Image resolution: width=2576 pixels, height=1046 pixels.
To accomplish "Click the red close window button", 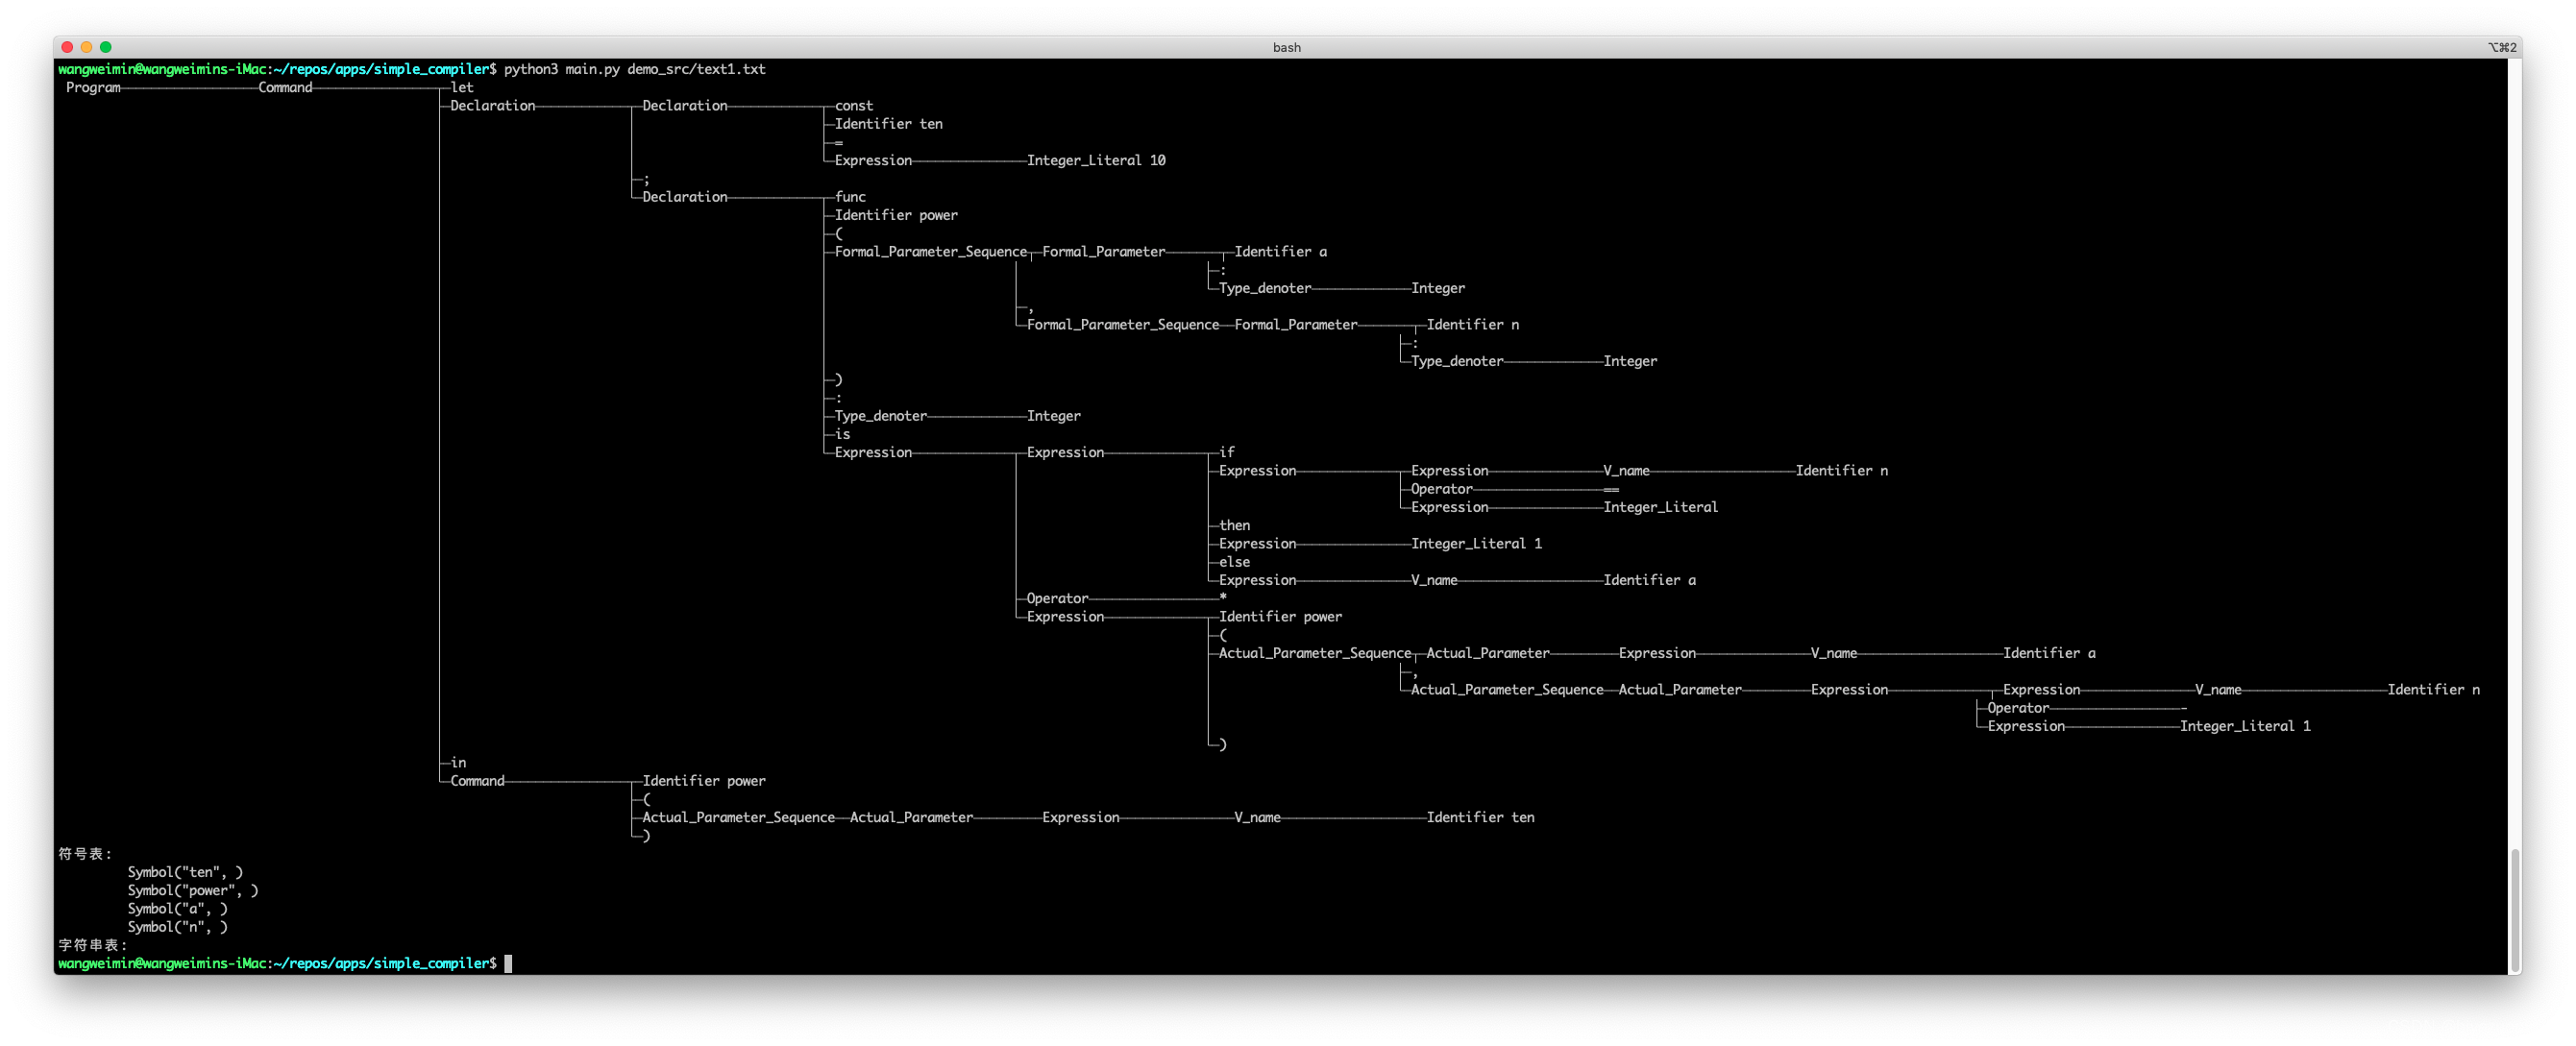I will click(67, 47).
